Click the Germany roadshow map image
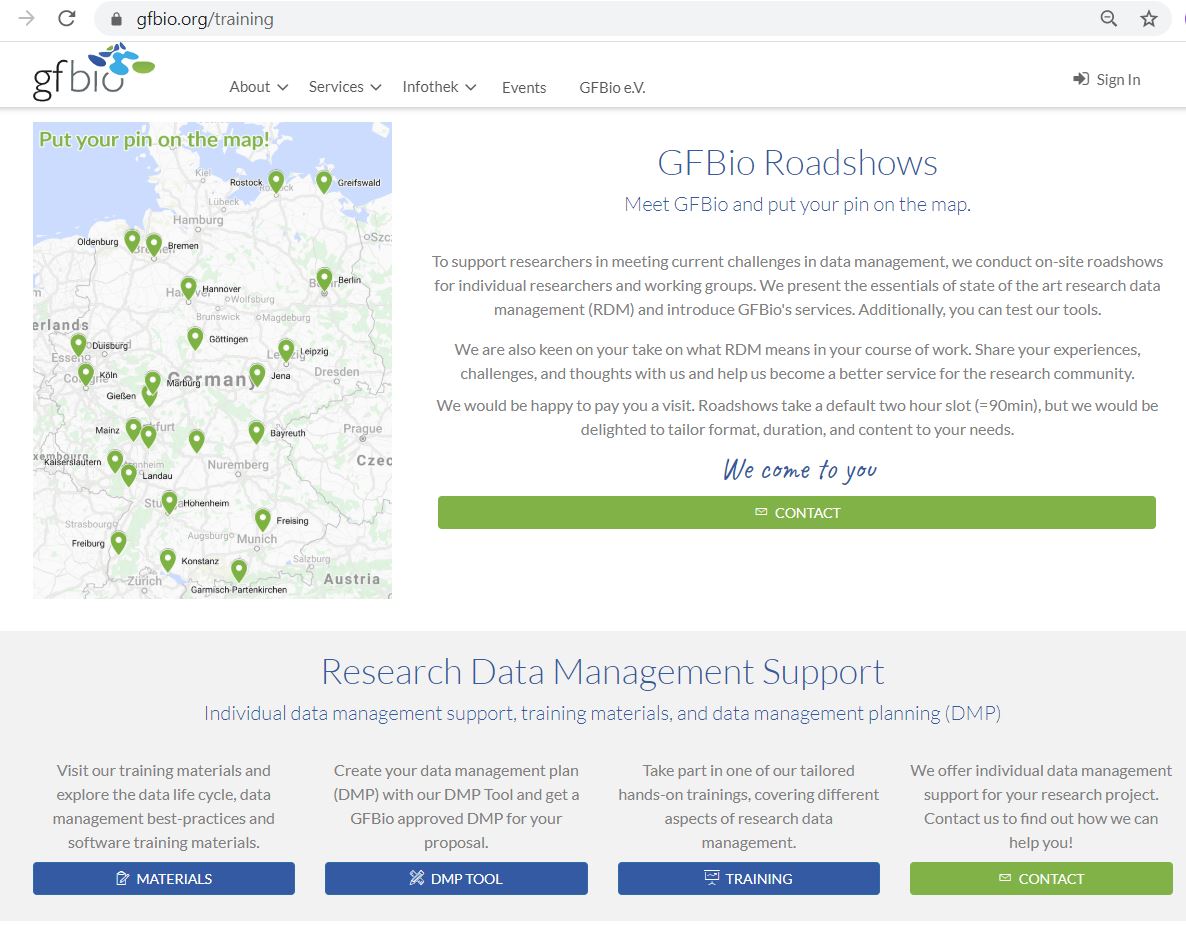The height and width of the screenshot is (926, 1186). click(213, 360)
